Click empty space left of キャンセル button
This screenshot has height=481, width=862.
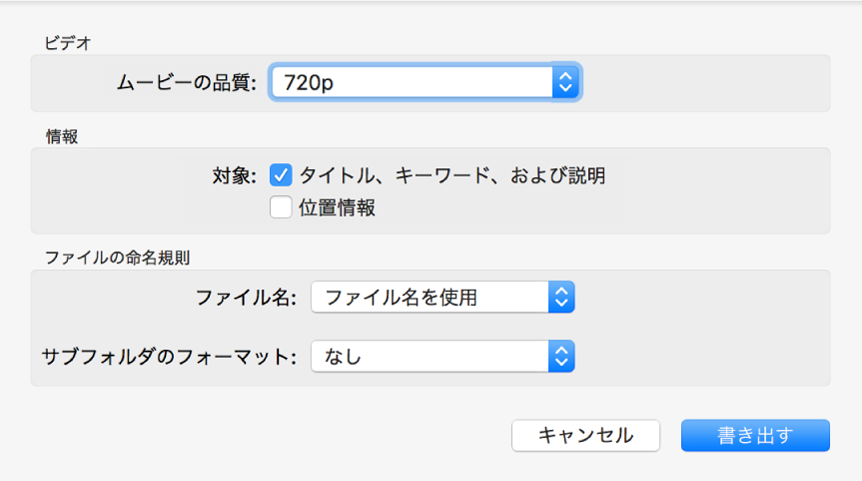(300, 435)
